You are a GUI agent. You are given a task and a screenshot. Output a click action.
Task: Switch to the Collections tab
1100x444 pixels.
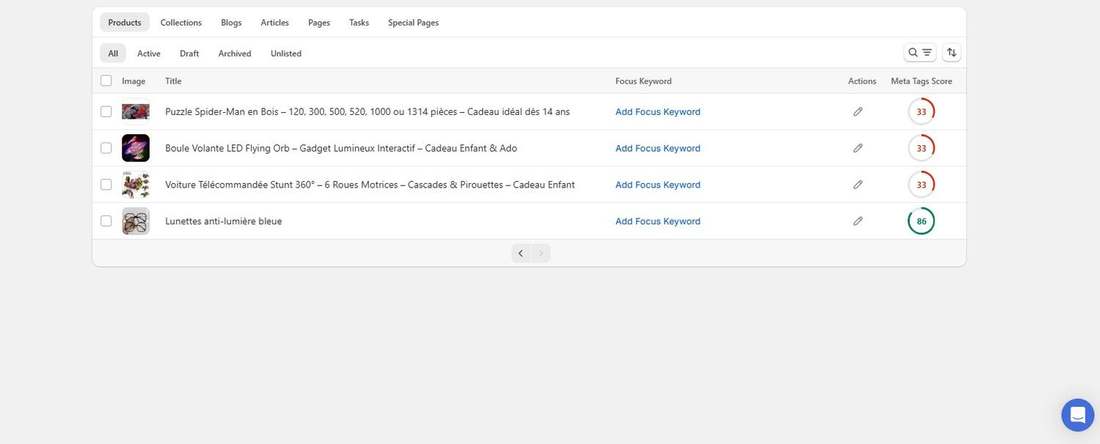[x=181, y=22]
